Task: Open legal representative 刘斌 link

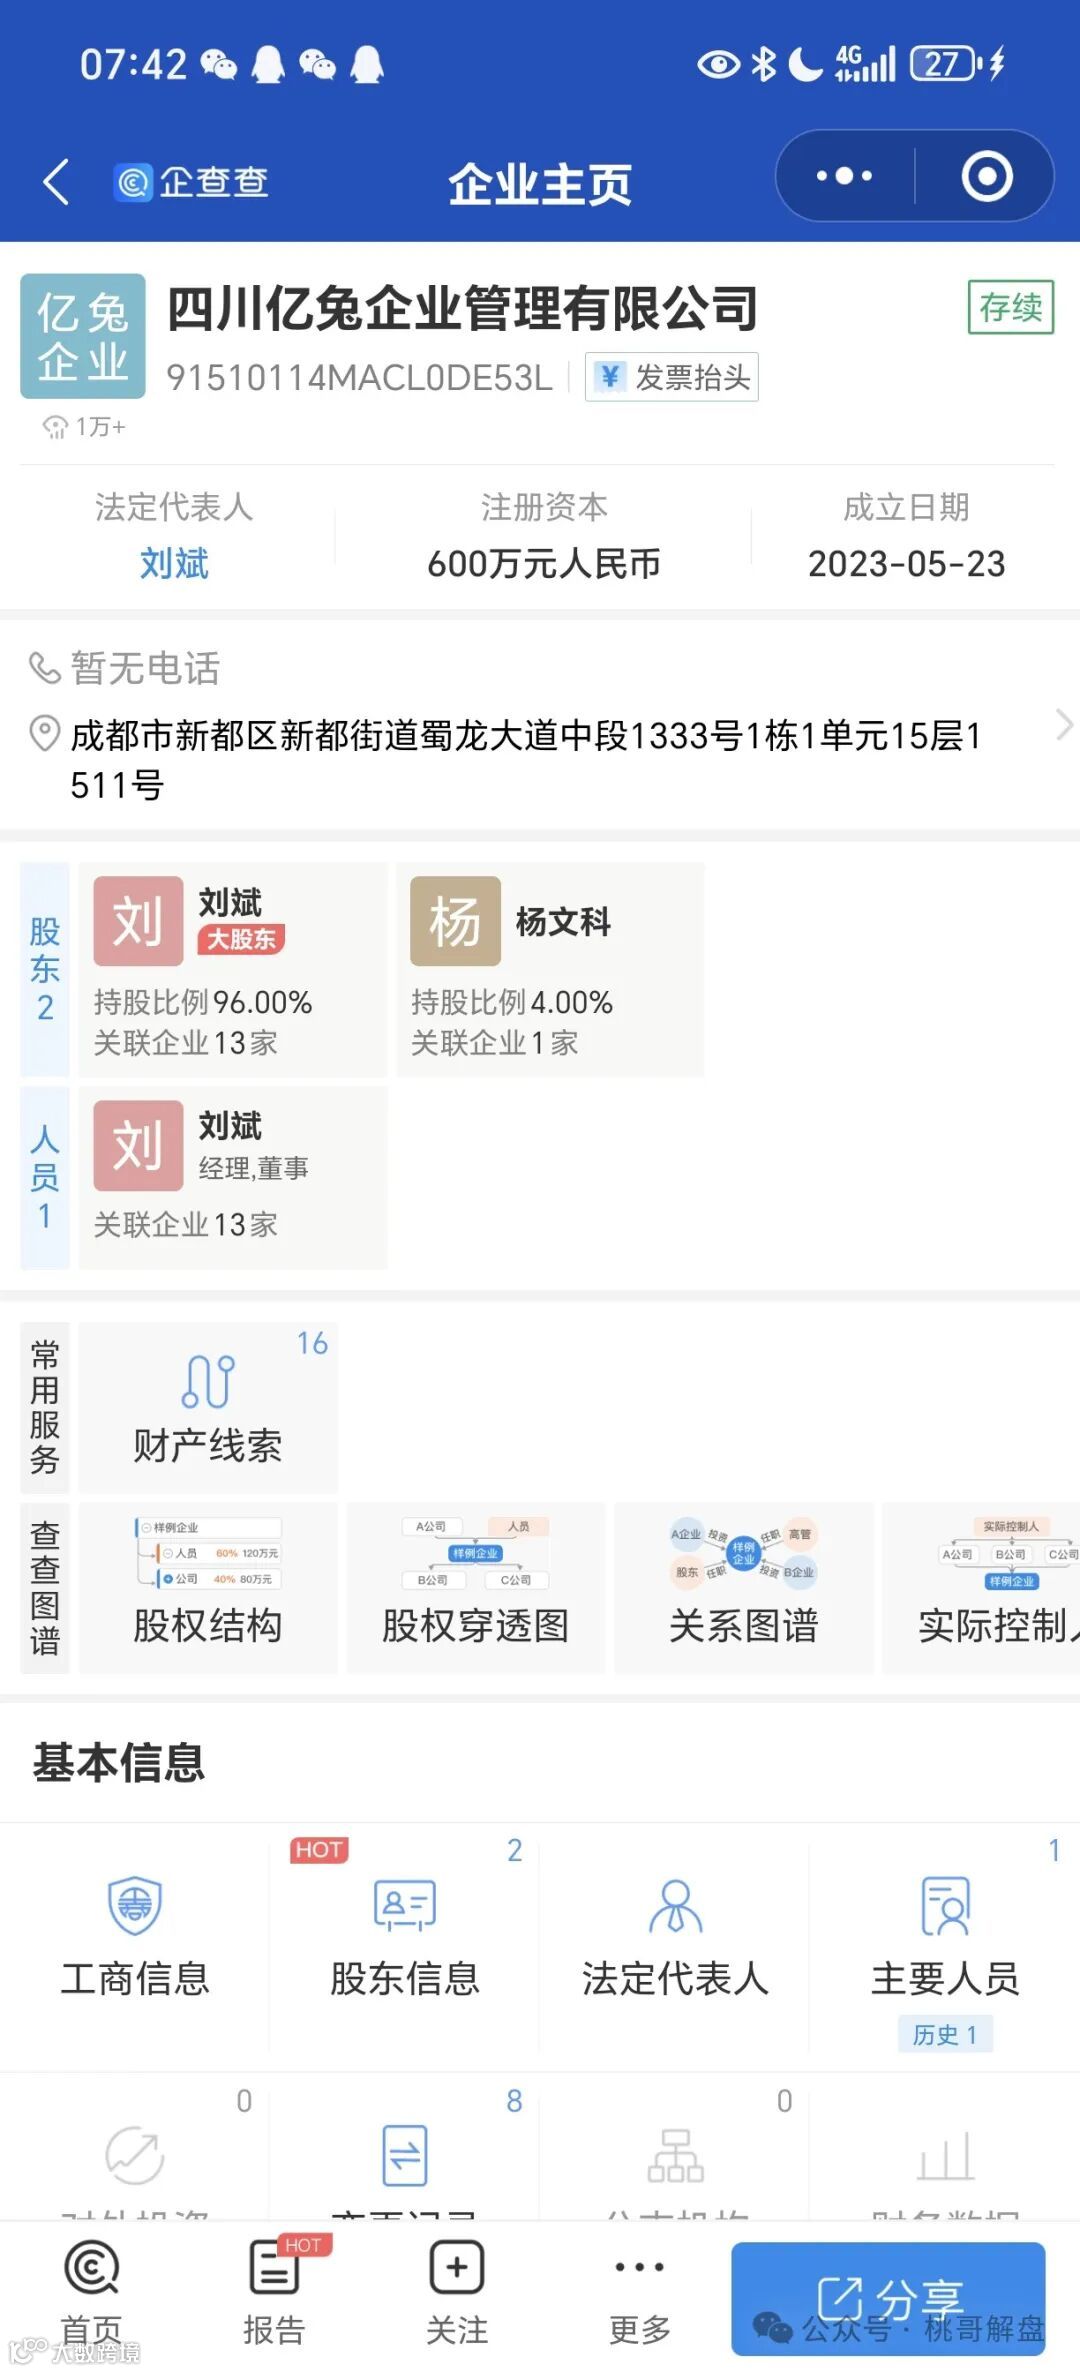Action: click(x=174, y=563)
